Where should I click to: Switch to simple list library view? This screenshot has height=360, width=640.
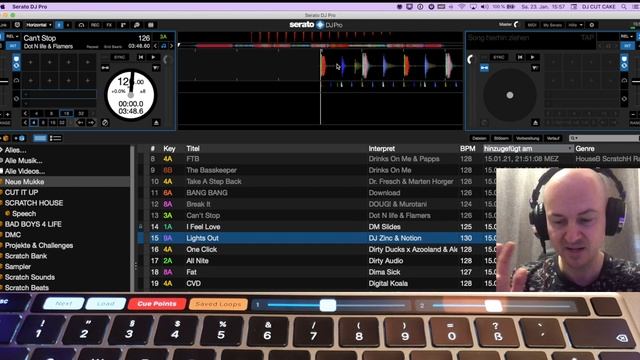pyautogui.click(x=40, y=138)
